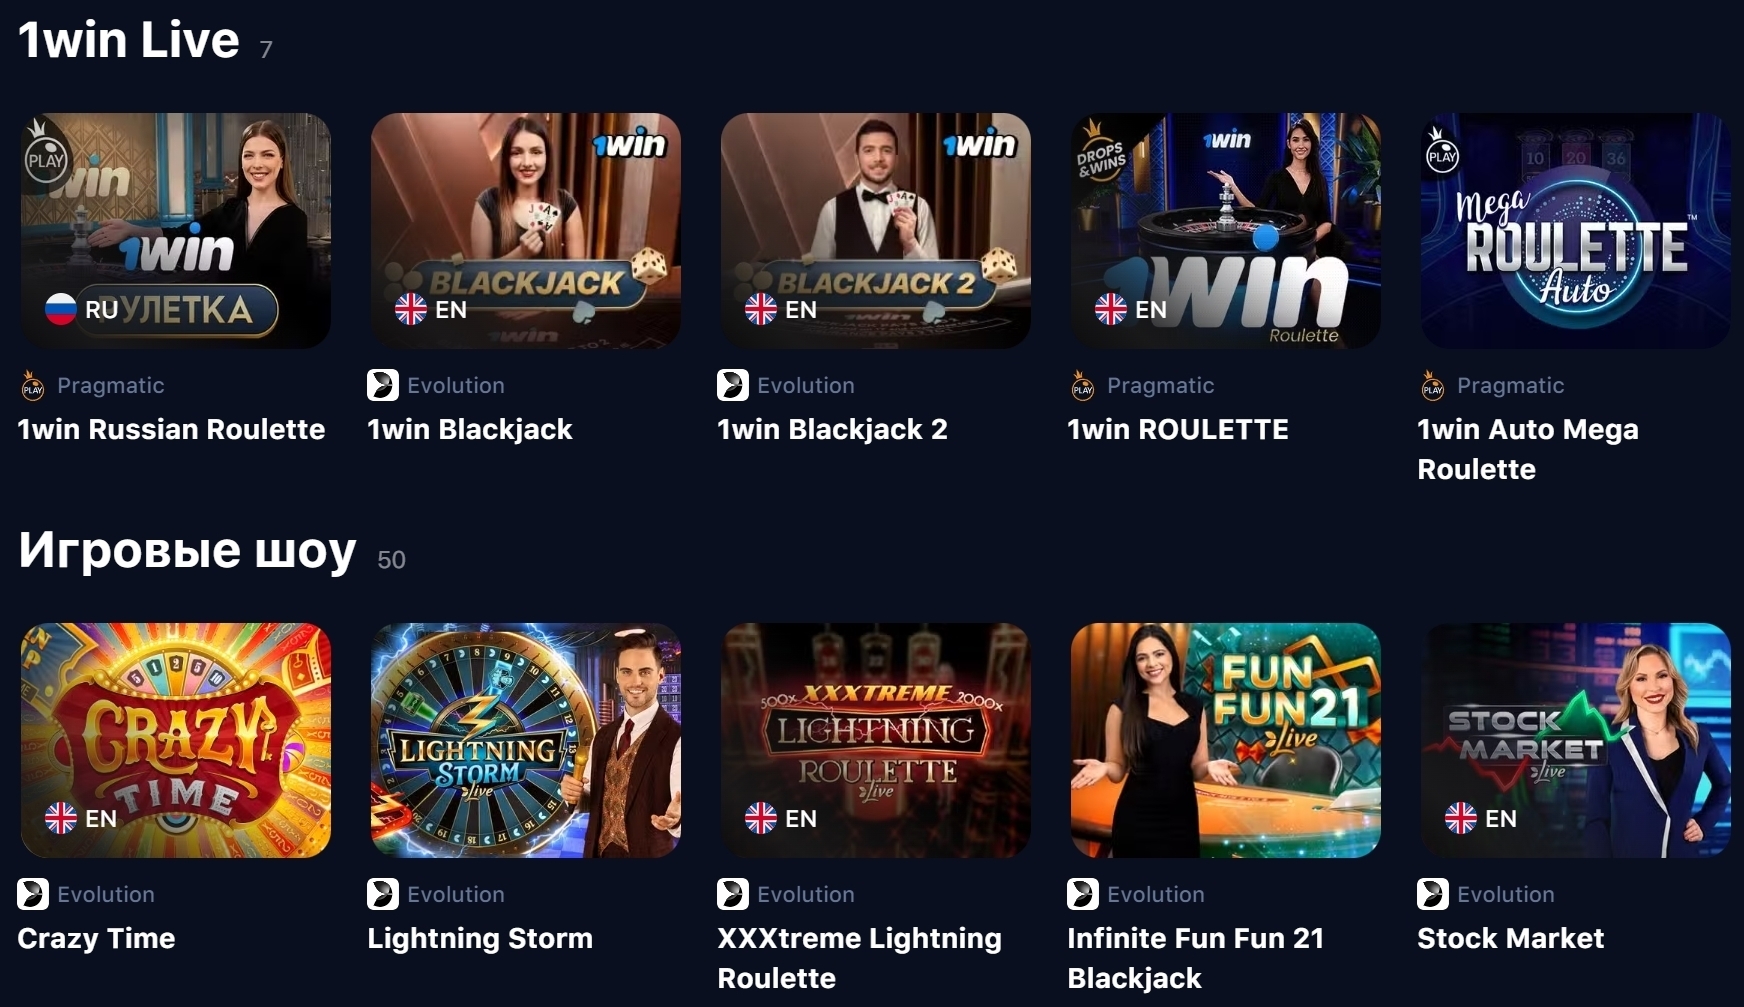Screen dimensions: 1744x1007
Task: Open the 1win Live section heading
Action: click(129, 40)
